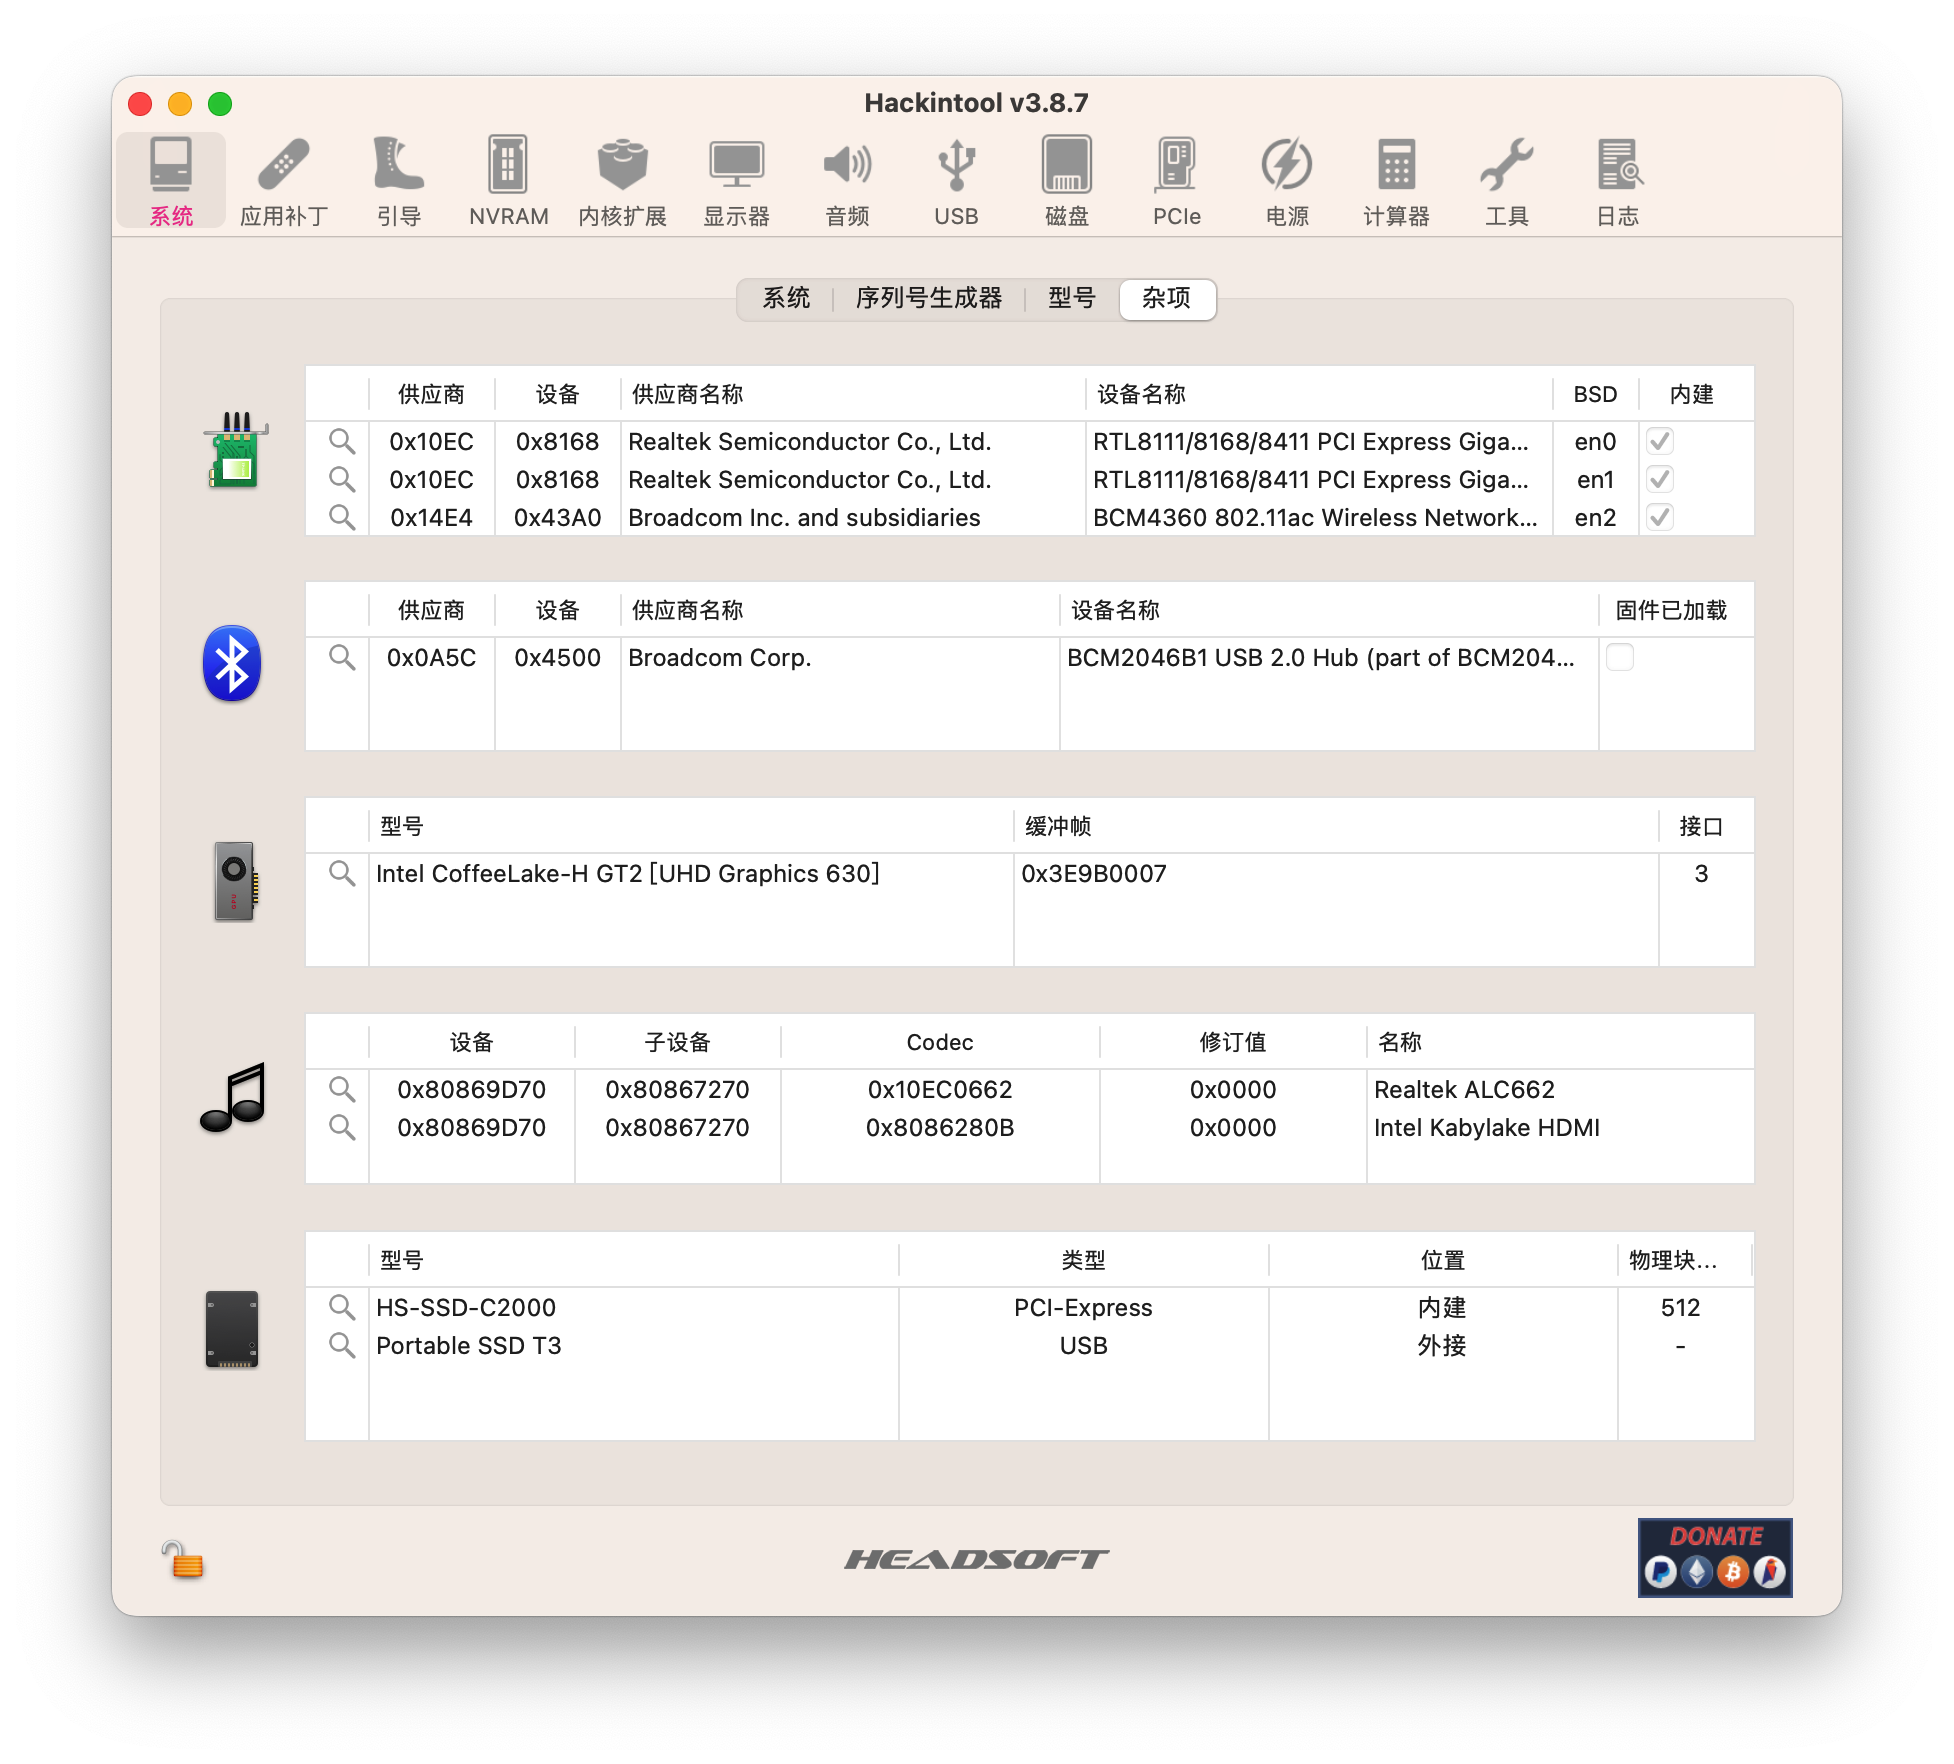Toggle 内建 checkbox for en2 Broadcom
The image size is (1954, 1764).
[1660, 517]
